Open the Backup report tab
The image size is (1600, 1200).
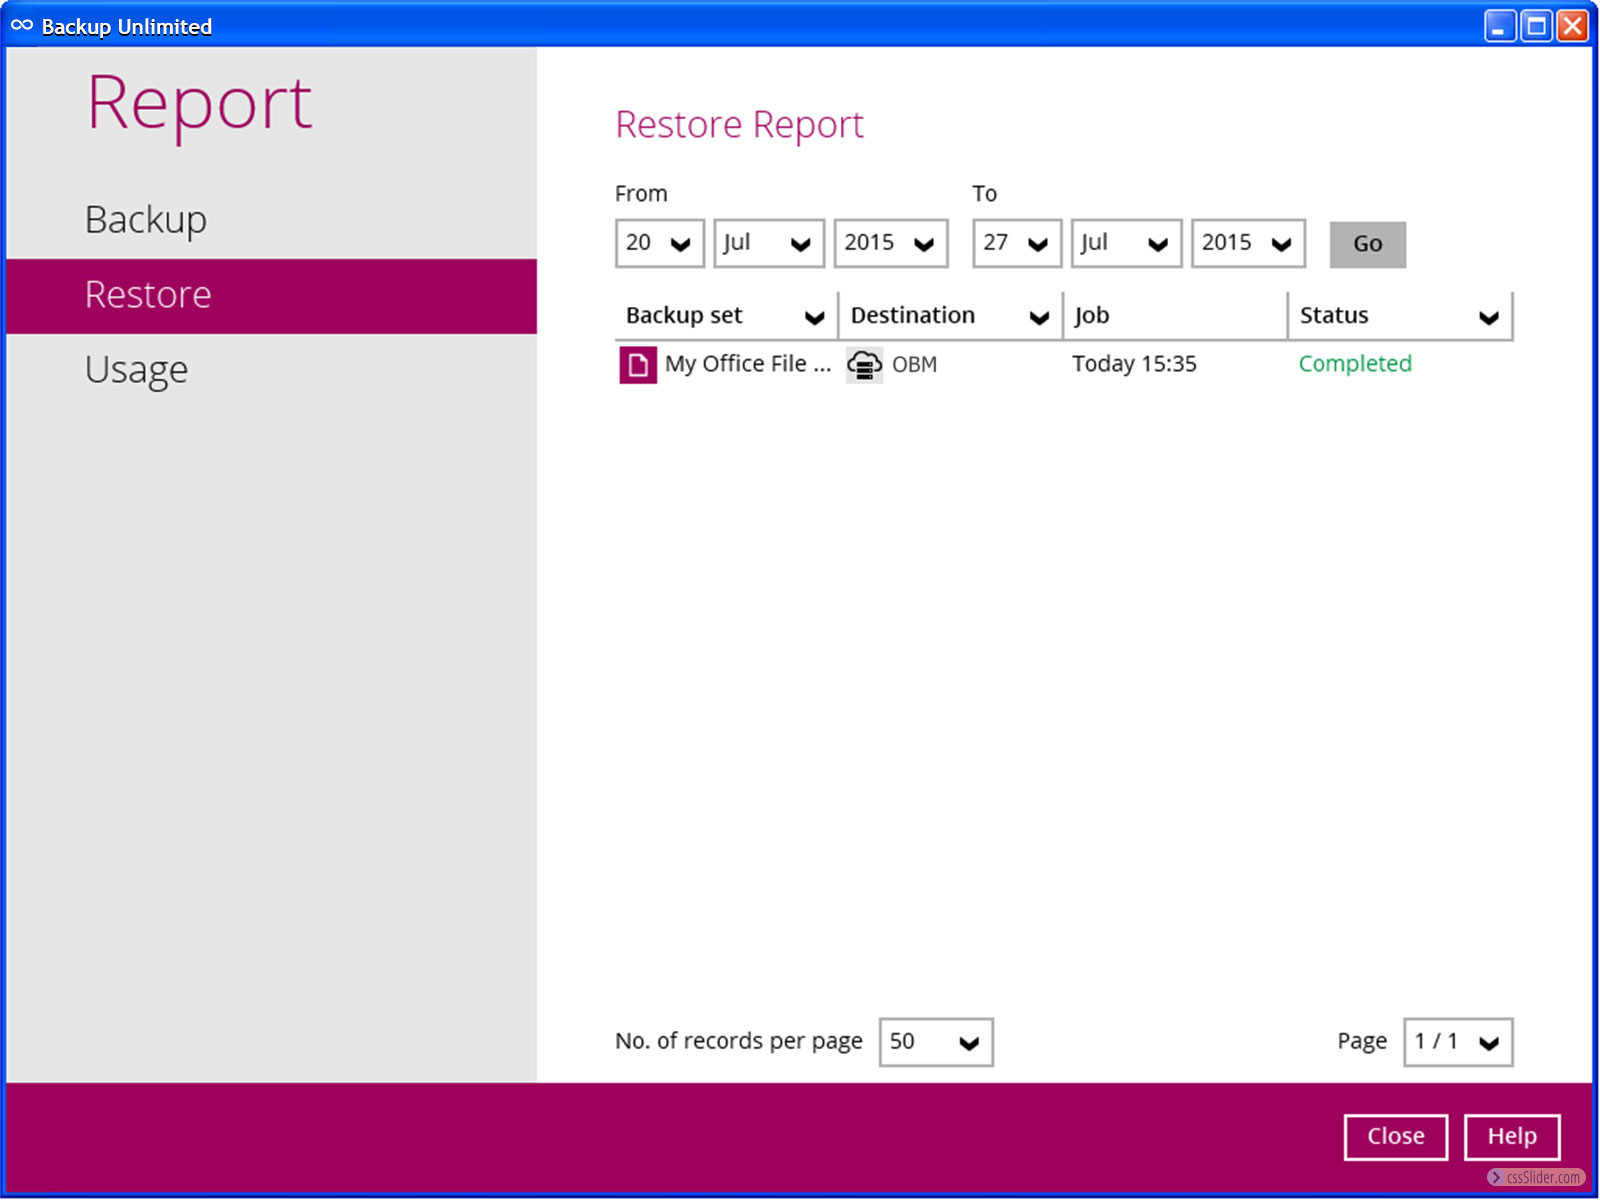146,220
